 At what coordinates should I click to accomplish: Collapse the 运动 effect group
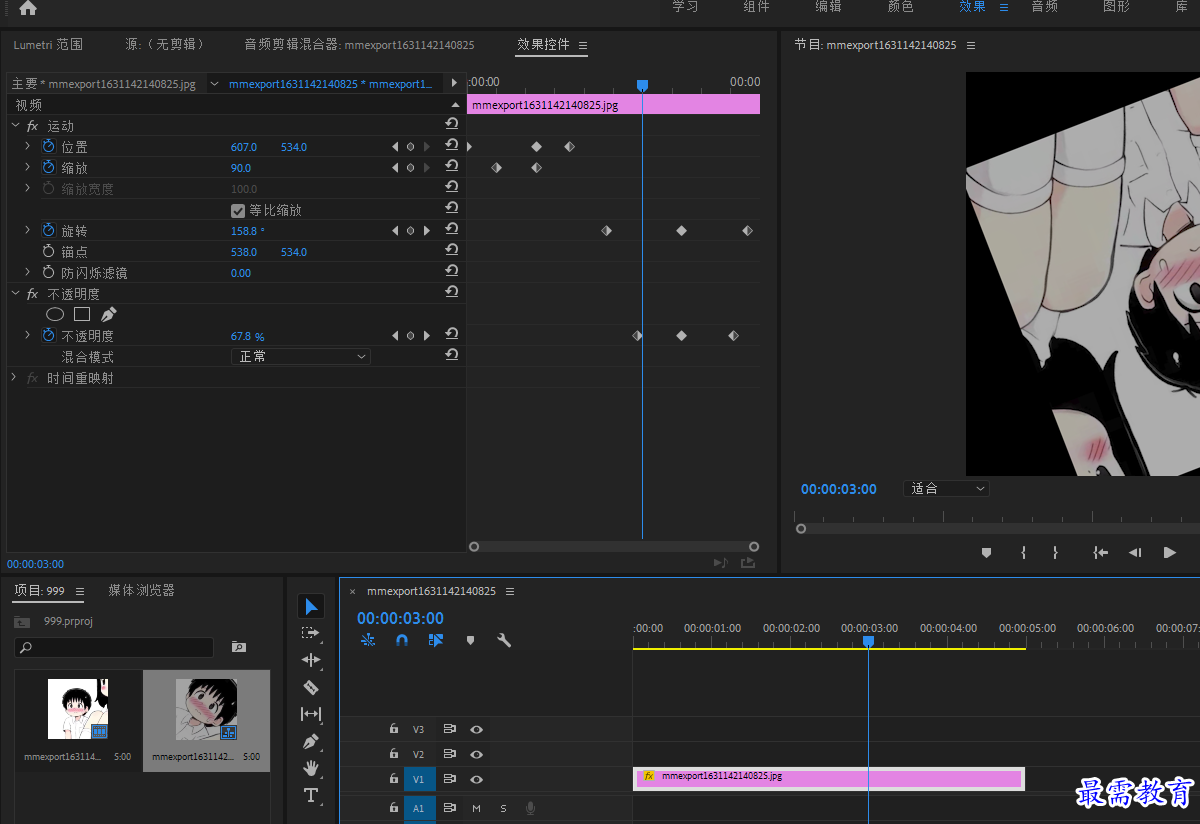tap(15, 125)
